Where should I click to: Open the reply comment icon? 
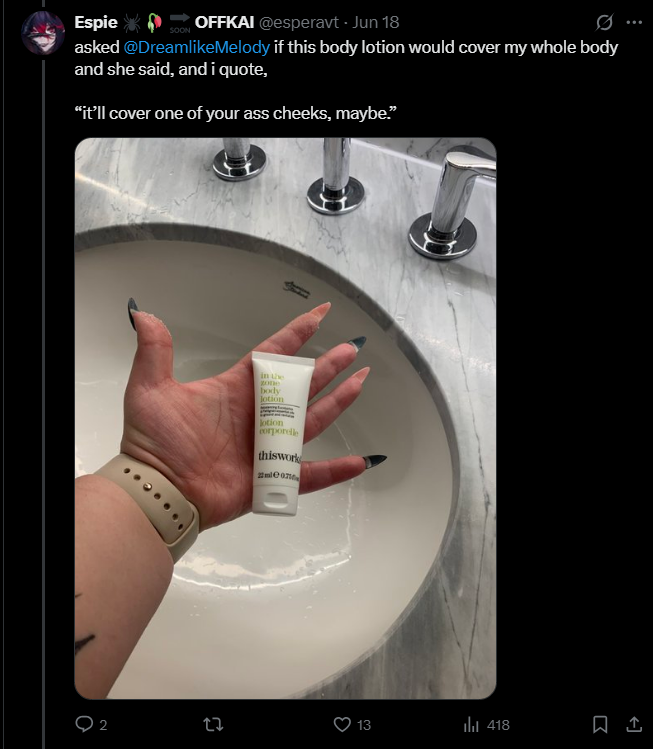coord(84,724)
